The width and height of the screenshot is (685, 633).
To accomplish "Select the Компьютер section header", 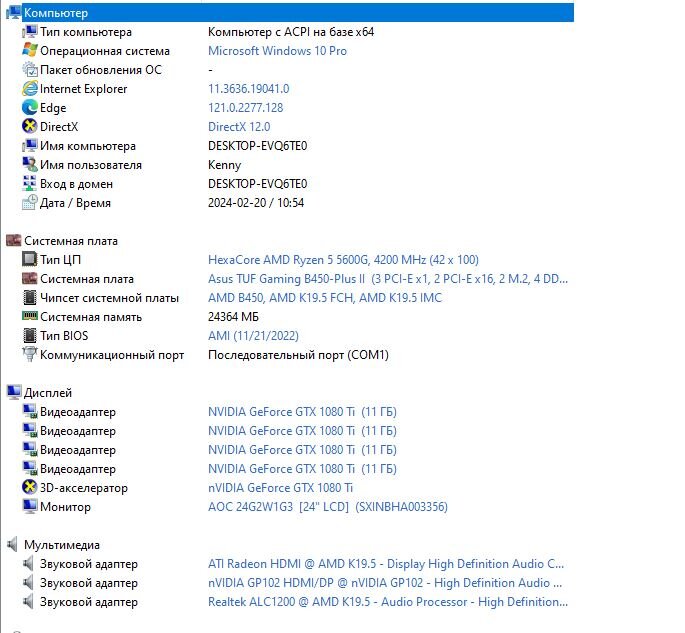I will pos(290,13).
